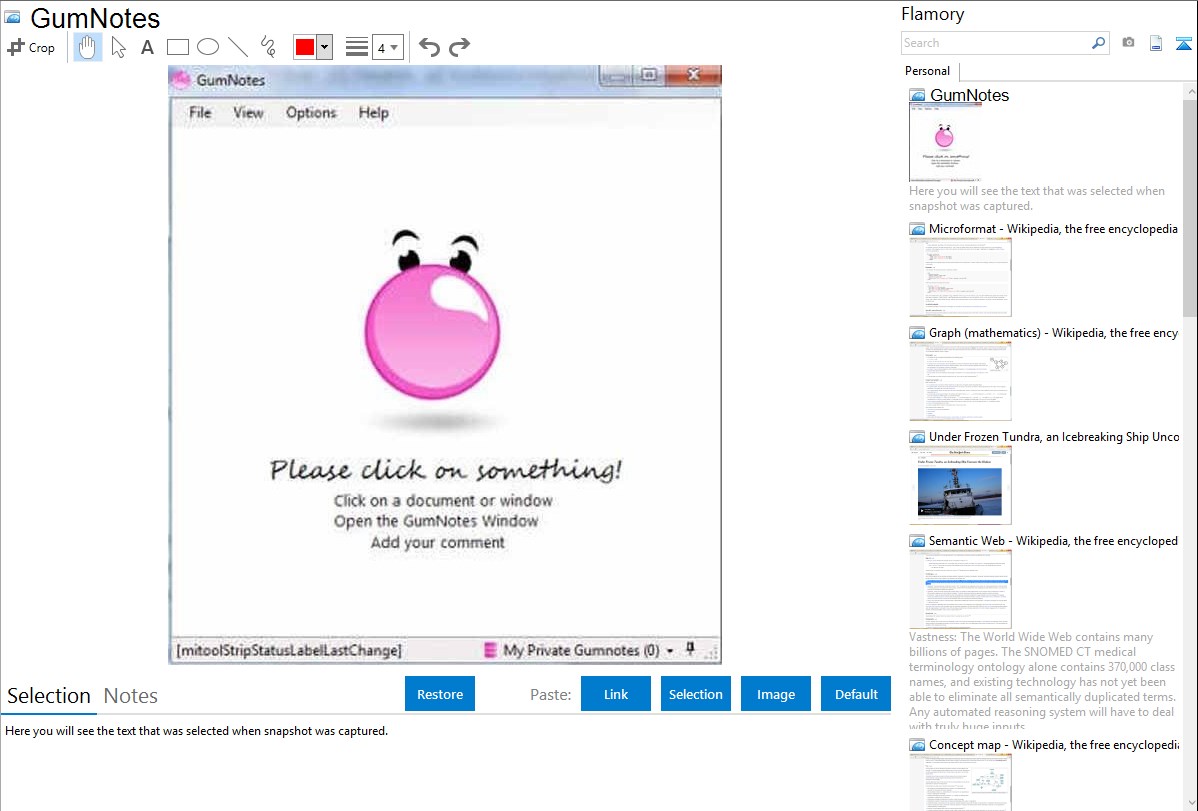Viewport: 1198px width, 811px height.
Task: Focus the Flamory Search field
Action: (x=996, y=43)
